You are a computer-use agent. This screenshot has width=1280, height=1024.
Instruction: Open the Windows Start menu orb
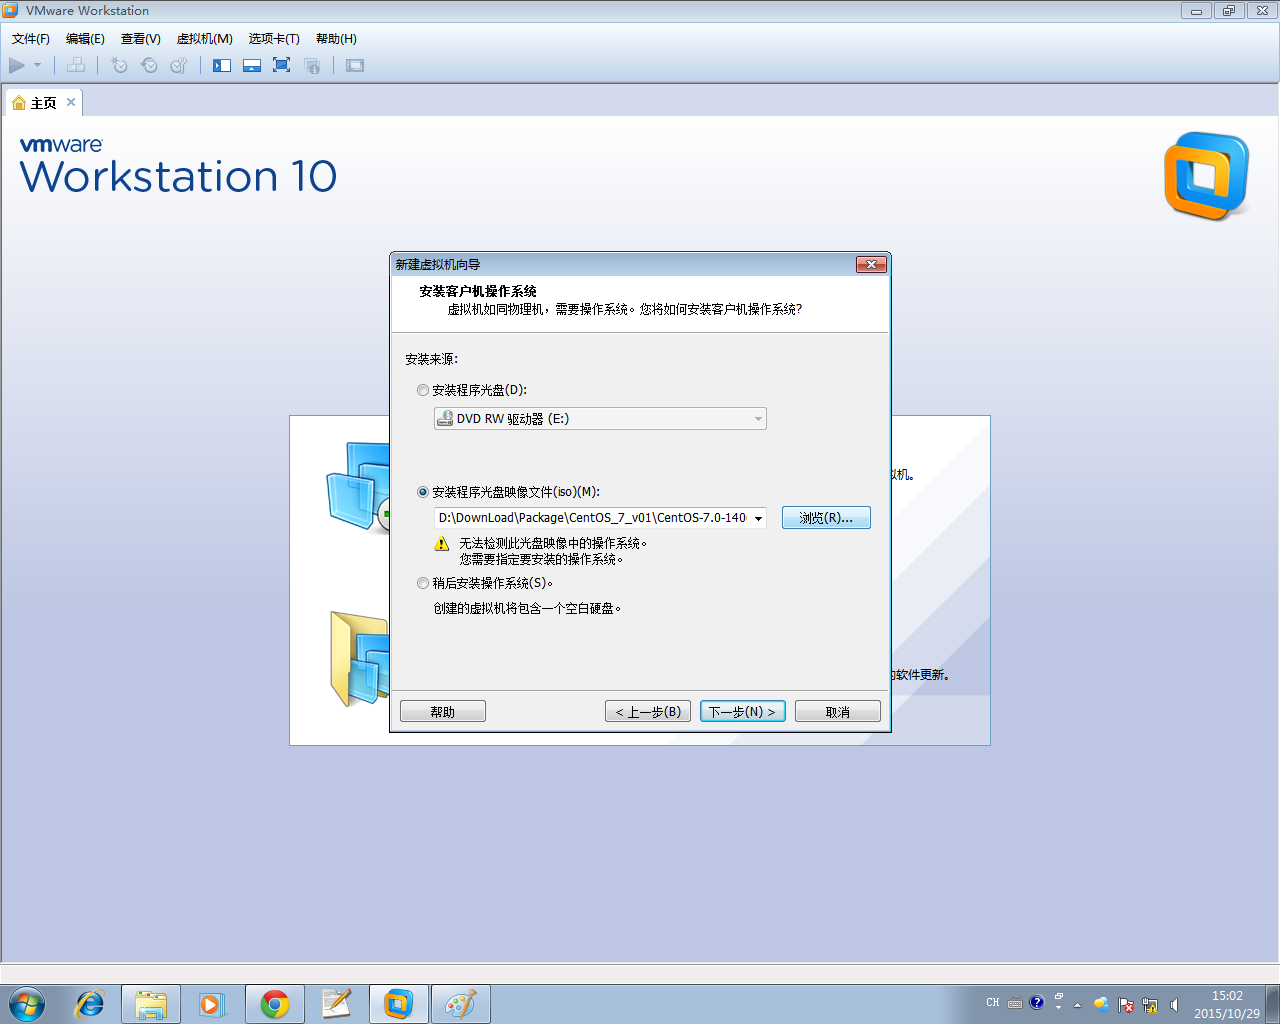tap(27, 1004)
